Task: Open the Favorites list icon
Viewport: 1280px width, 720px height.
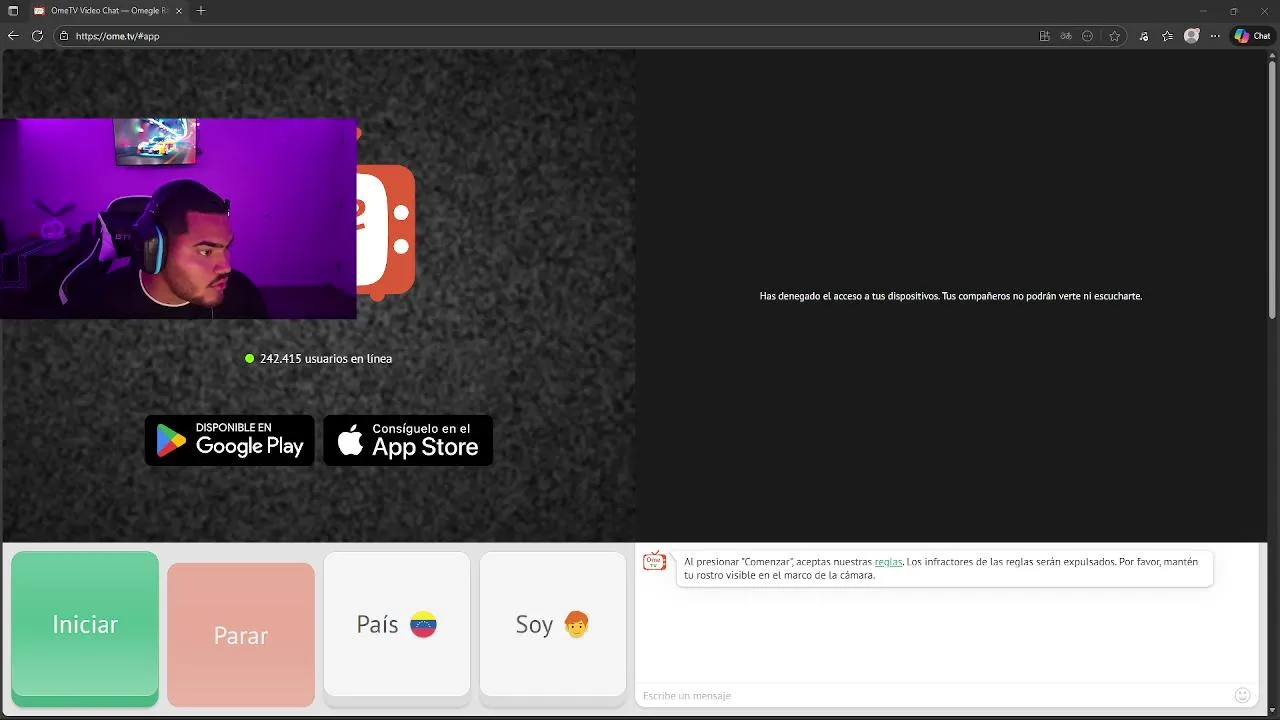Action: pyautogui.click(x=1168, y=36)
